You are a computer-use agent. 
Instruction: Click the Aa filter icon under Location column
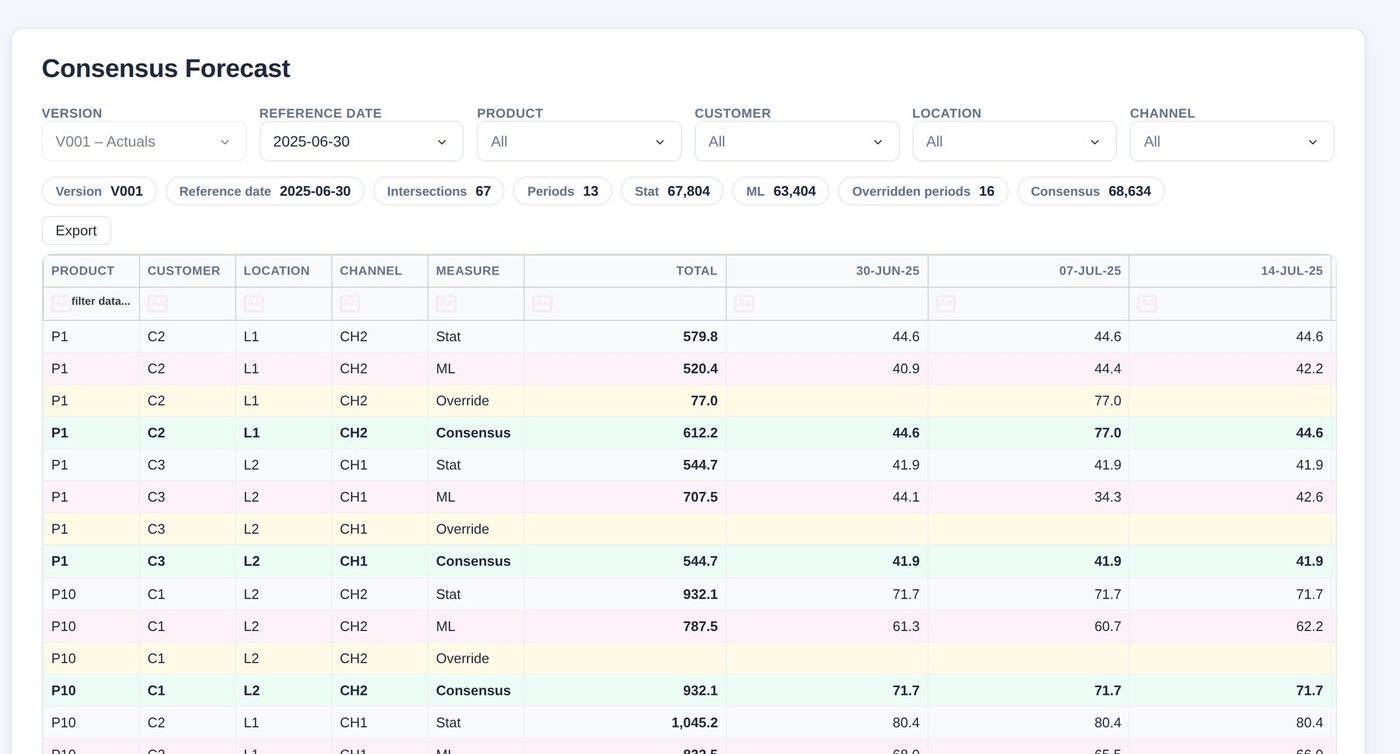[253, 303]
